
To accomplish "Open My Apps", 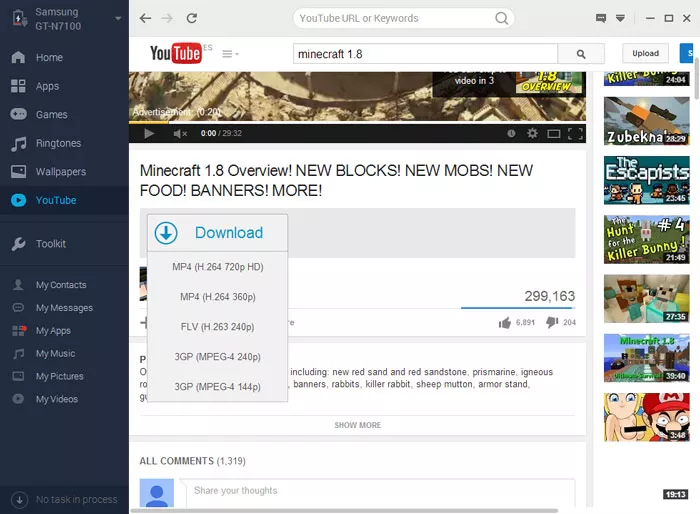I will point(53,330).
